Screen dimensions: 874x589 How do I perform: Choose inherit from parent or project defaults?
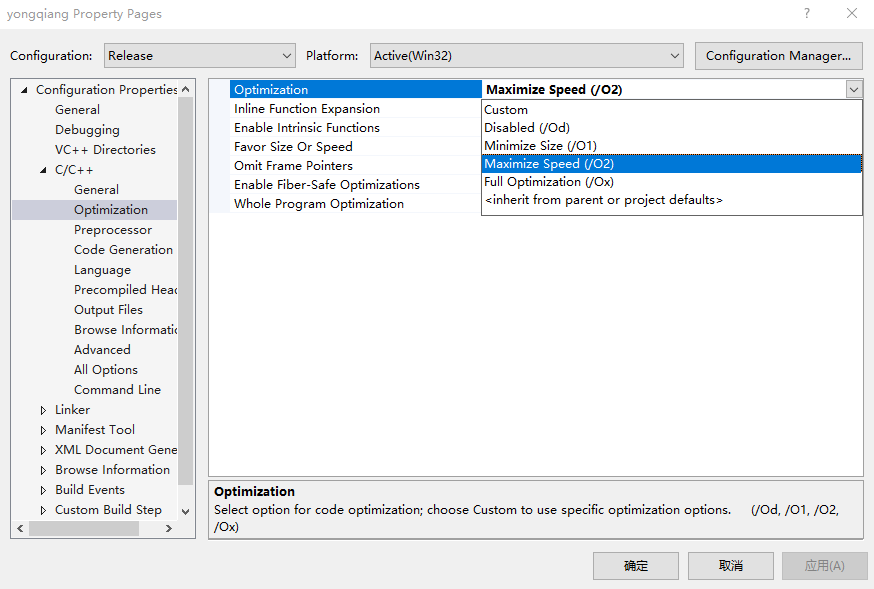672,199
